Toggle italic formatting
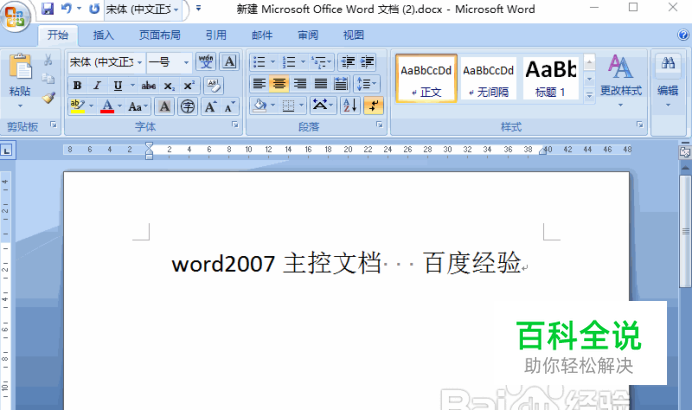The image size is (692, 410). coord(97,85)
